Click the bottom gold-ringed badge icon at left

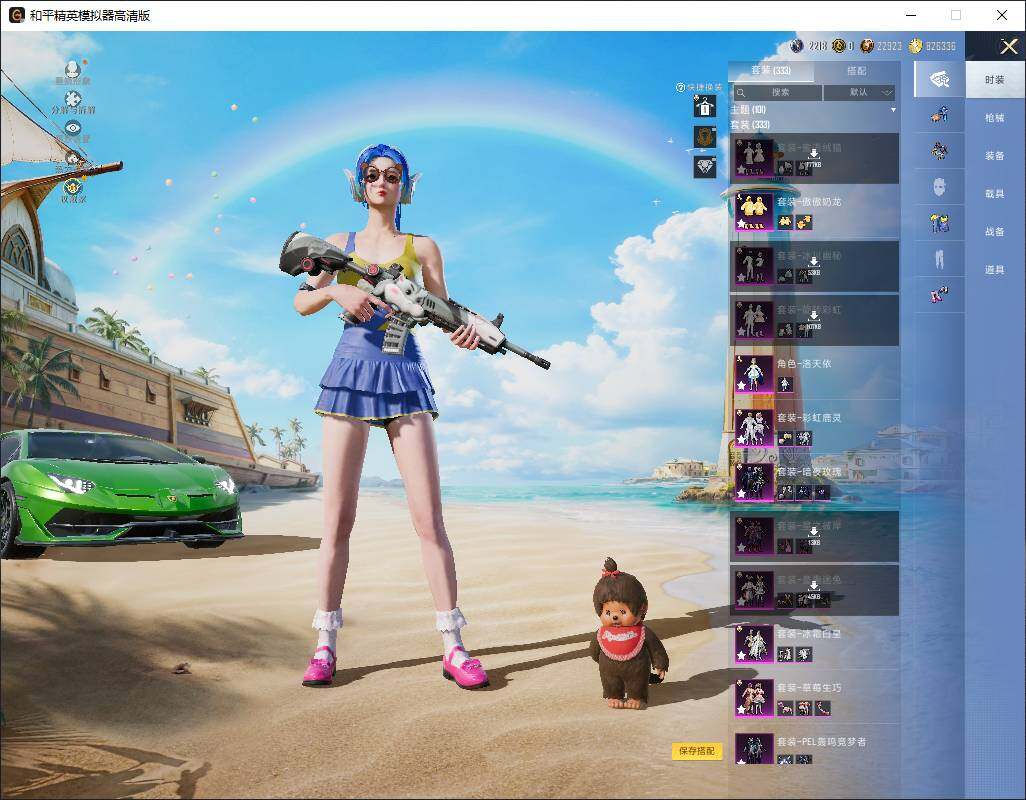click(x=73, y=187)
